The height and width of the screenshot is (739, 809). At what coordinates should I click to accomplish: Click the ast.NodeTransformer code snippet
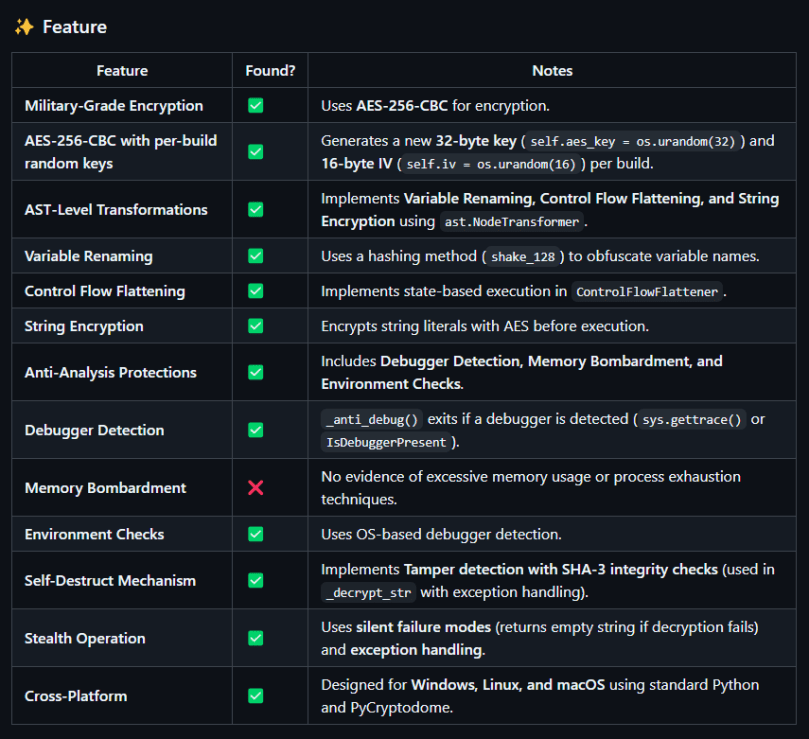pos(510,222)
